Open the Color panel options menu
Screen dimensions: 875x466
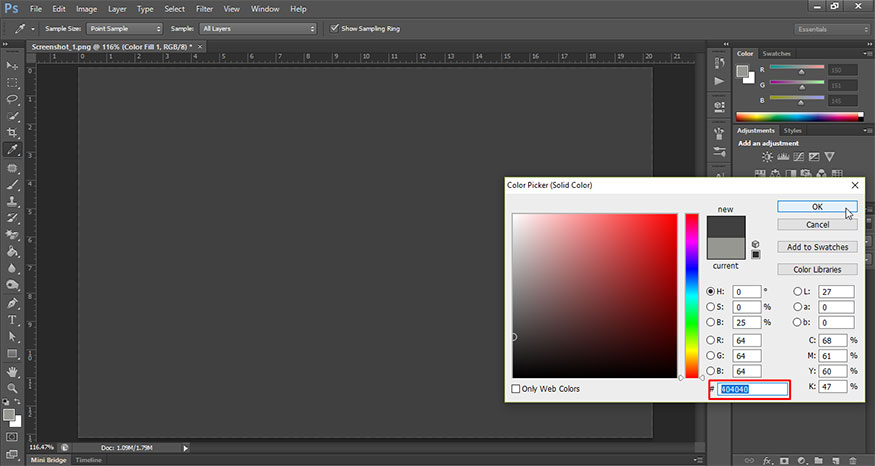pyautogui.click(x=867, y=54)
